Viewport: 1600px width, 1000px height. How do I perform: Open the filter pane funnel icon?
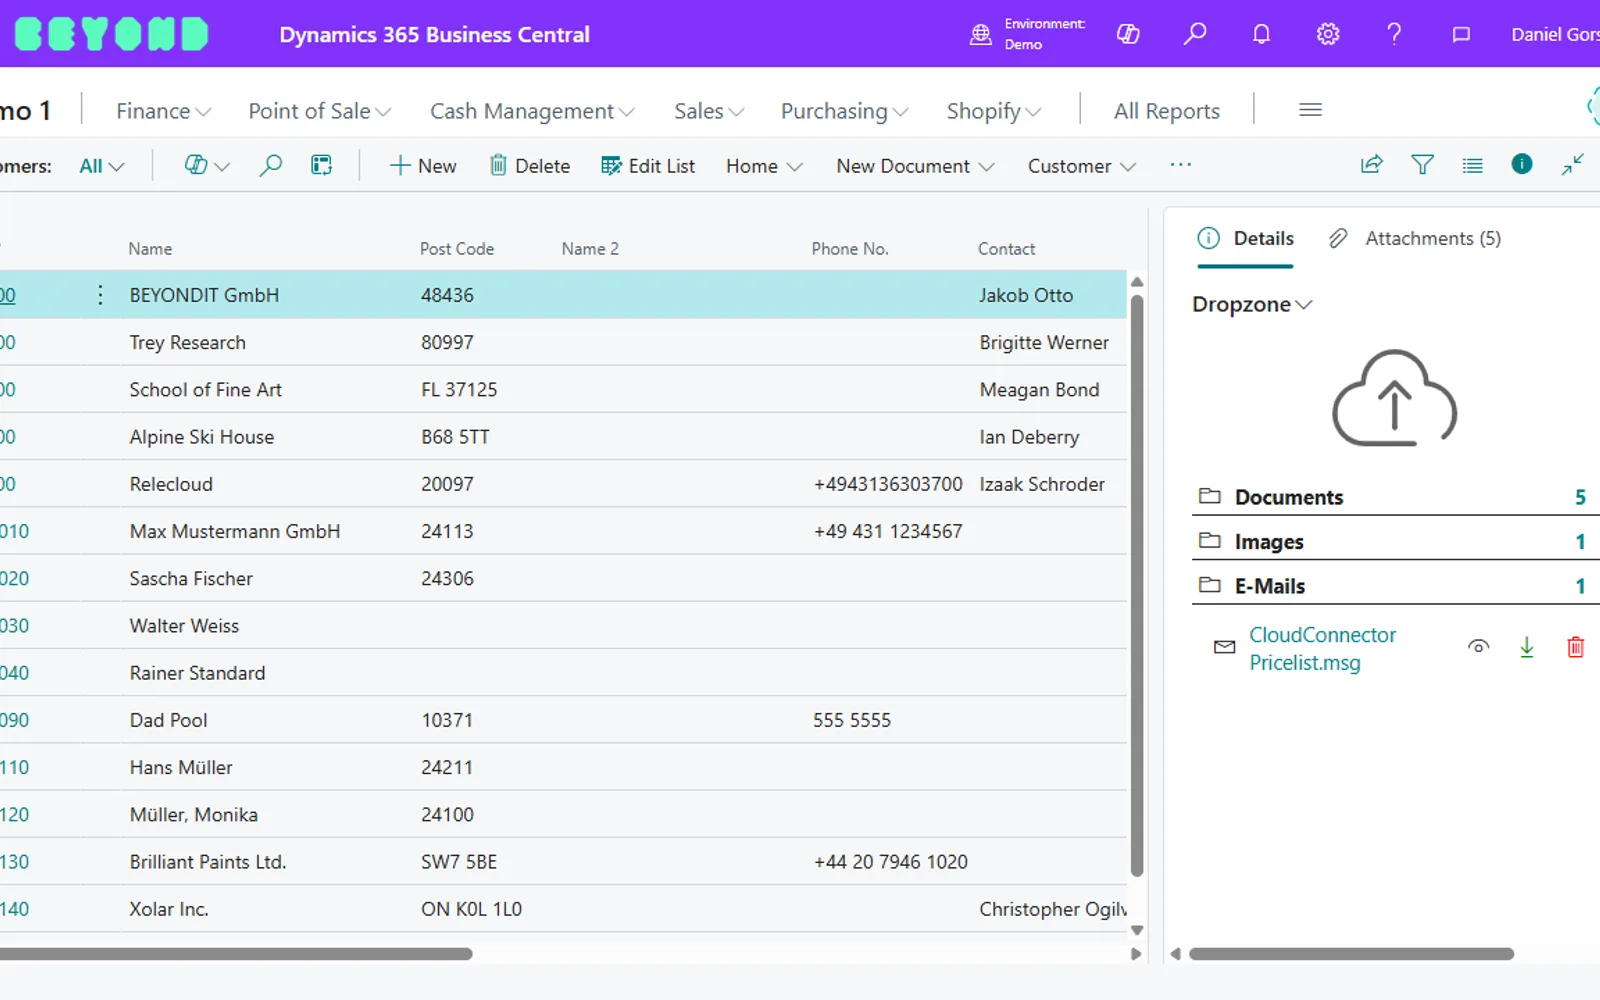tap(1422, 164)
